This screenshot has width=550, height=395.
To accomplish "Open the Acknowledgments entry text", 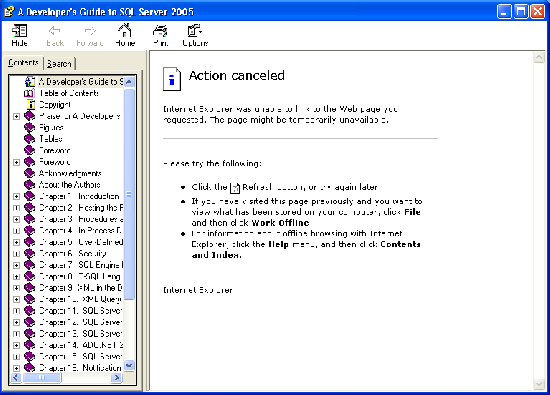I will [70, 173].
